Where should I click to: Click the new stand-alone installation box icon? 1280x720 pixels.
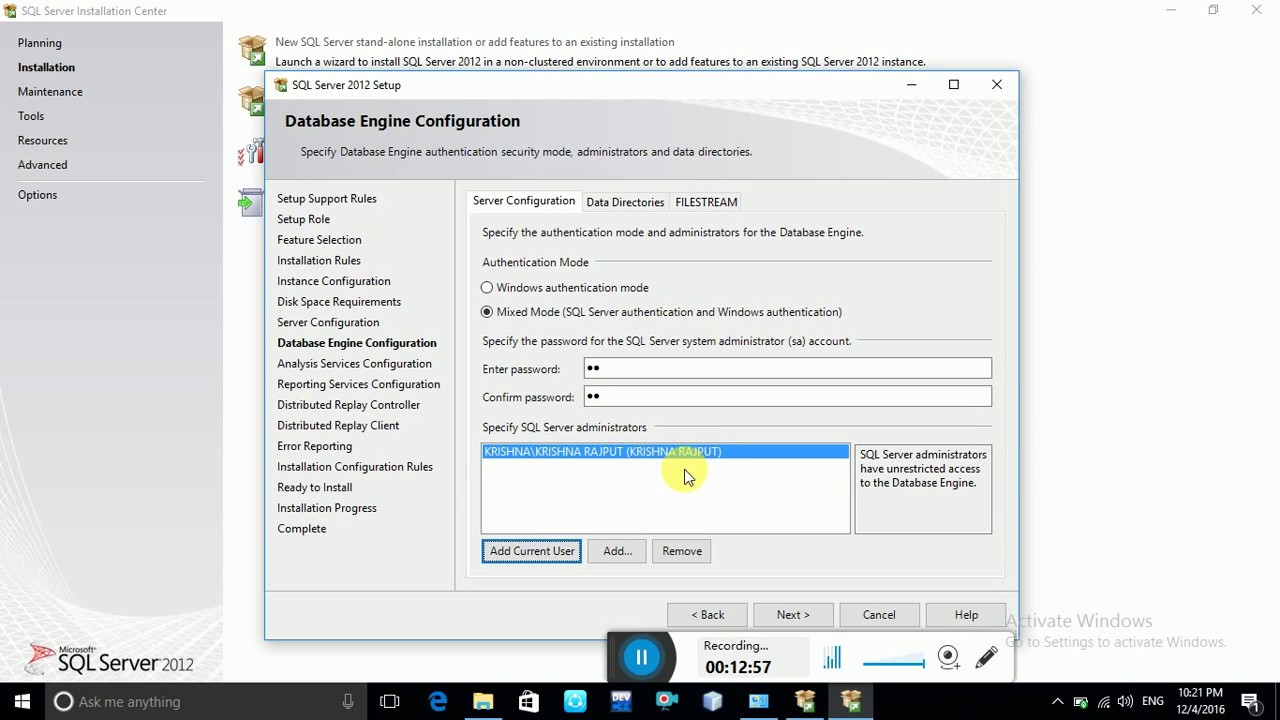[251, 50]
